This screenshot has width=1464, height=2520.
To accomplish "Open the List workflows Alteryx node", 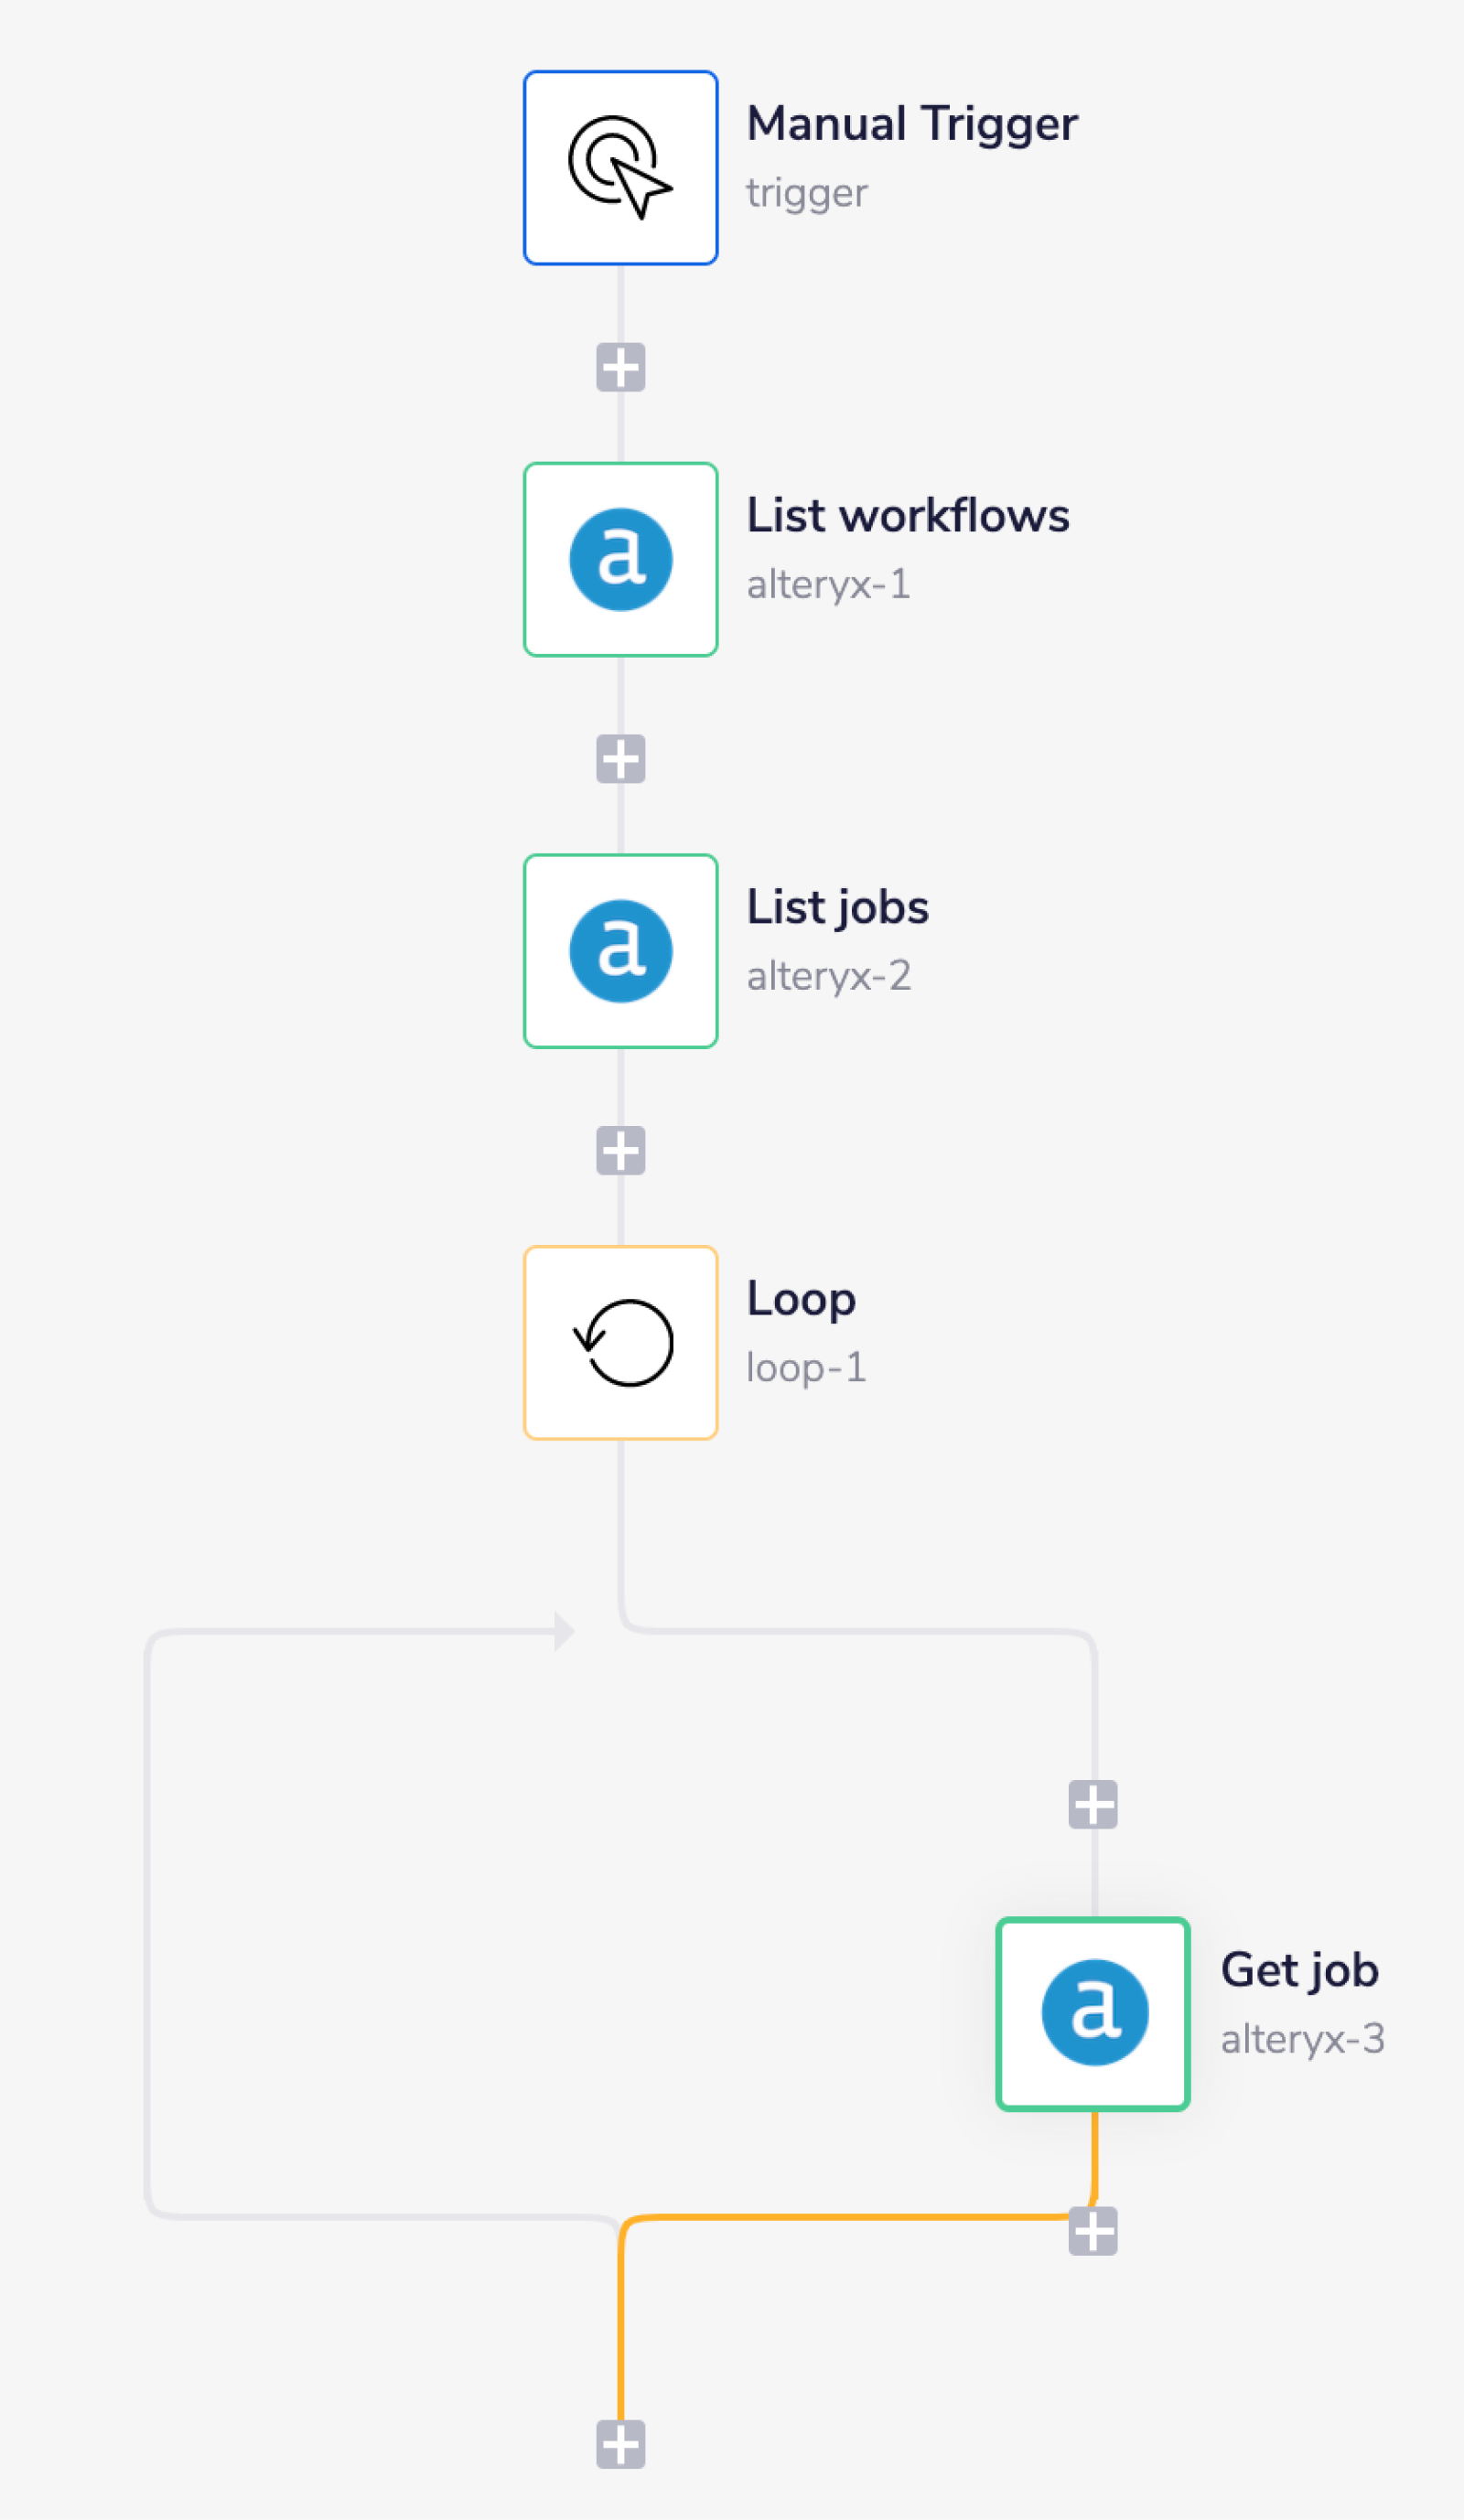I will (620, 559).
